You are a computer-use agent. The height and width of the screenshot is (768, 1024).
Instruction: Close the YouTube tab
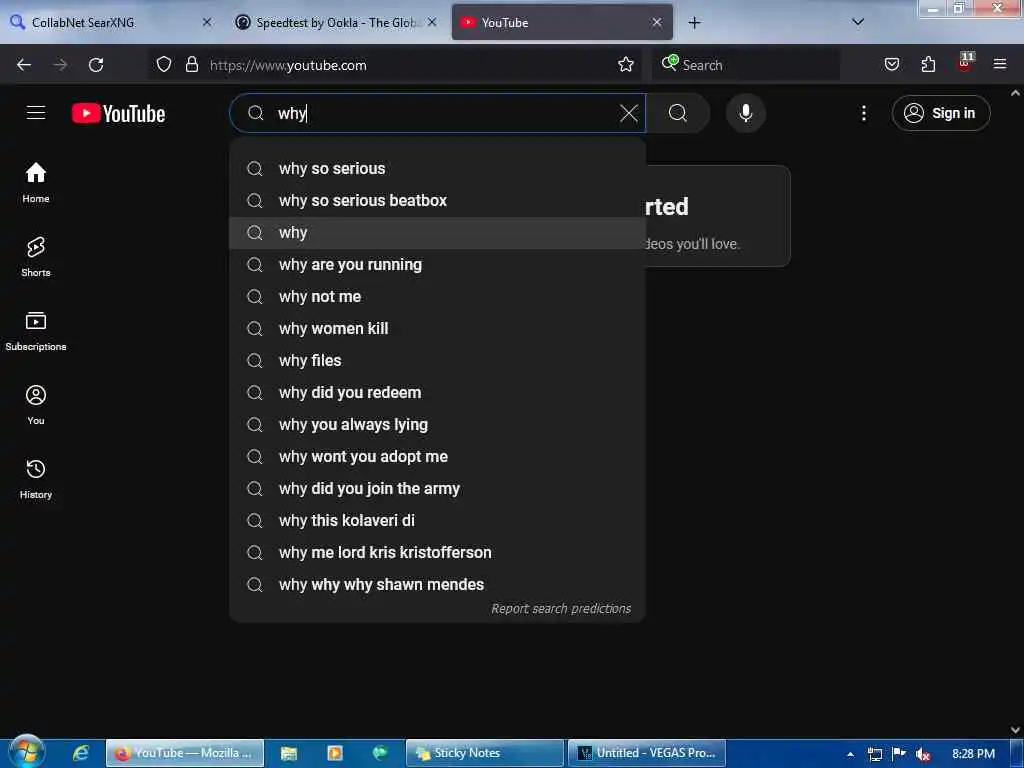pyautogui.click(x=657, y=23)
